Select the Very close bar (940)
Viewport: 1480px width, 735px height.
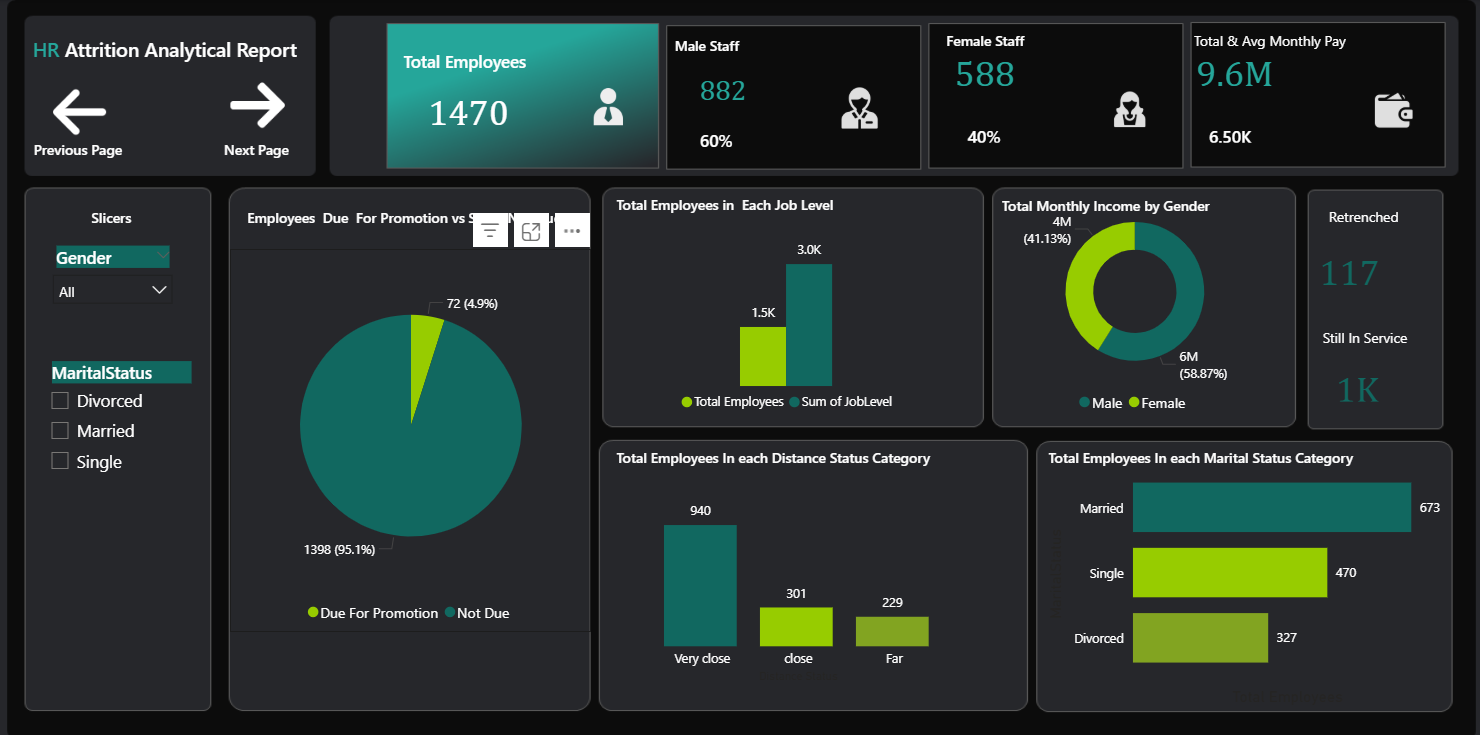700,585
